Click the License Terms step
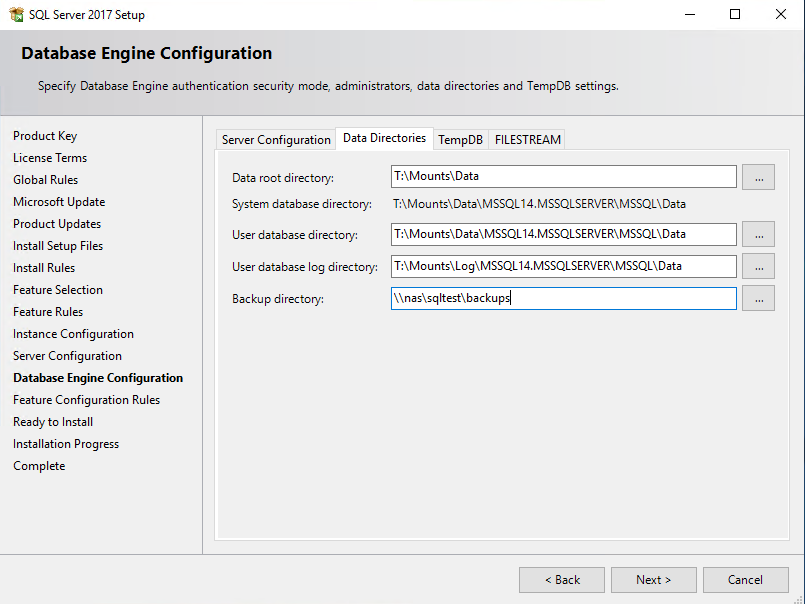Screen dimensions: 805x604 click(50, 158)
